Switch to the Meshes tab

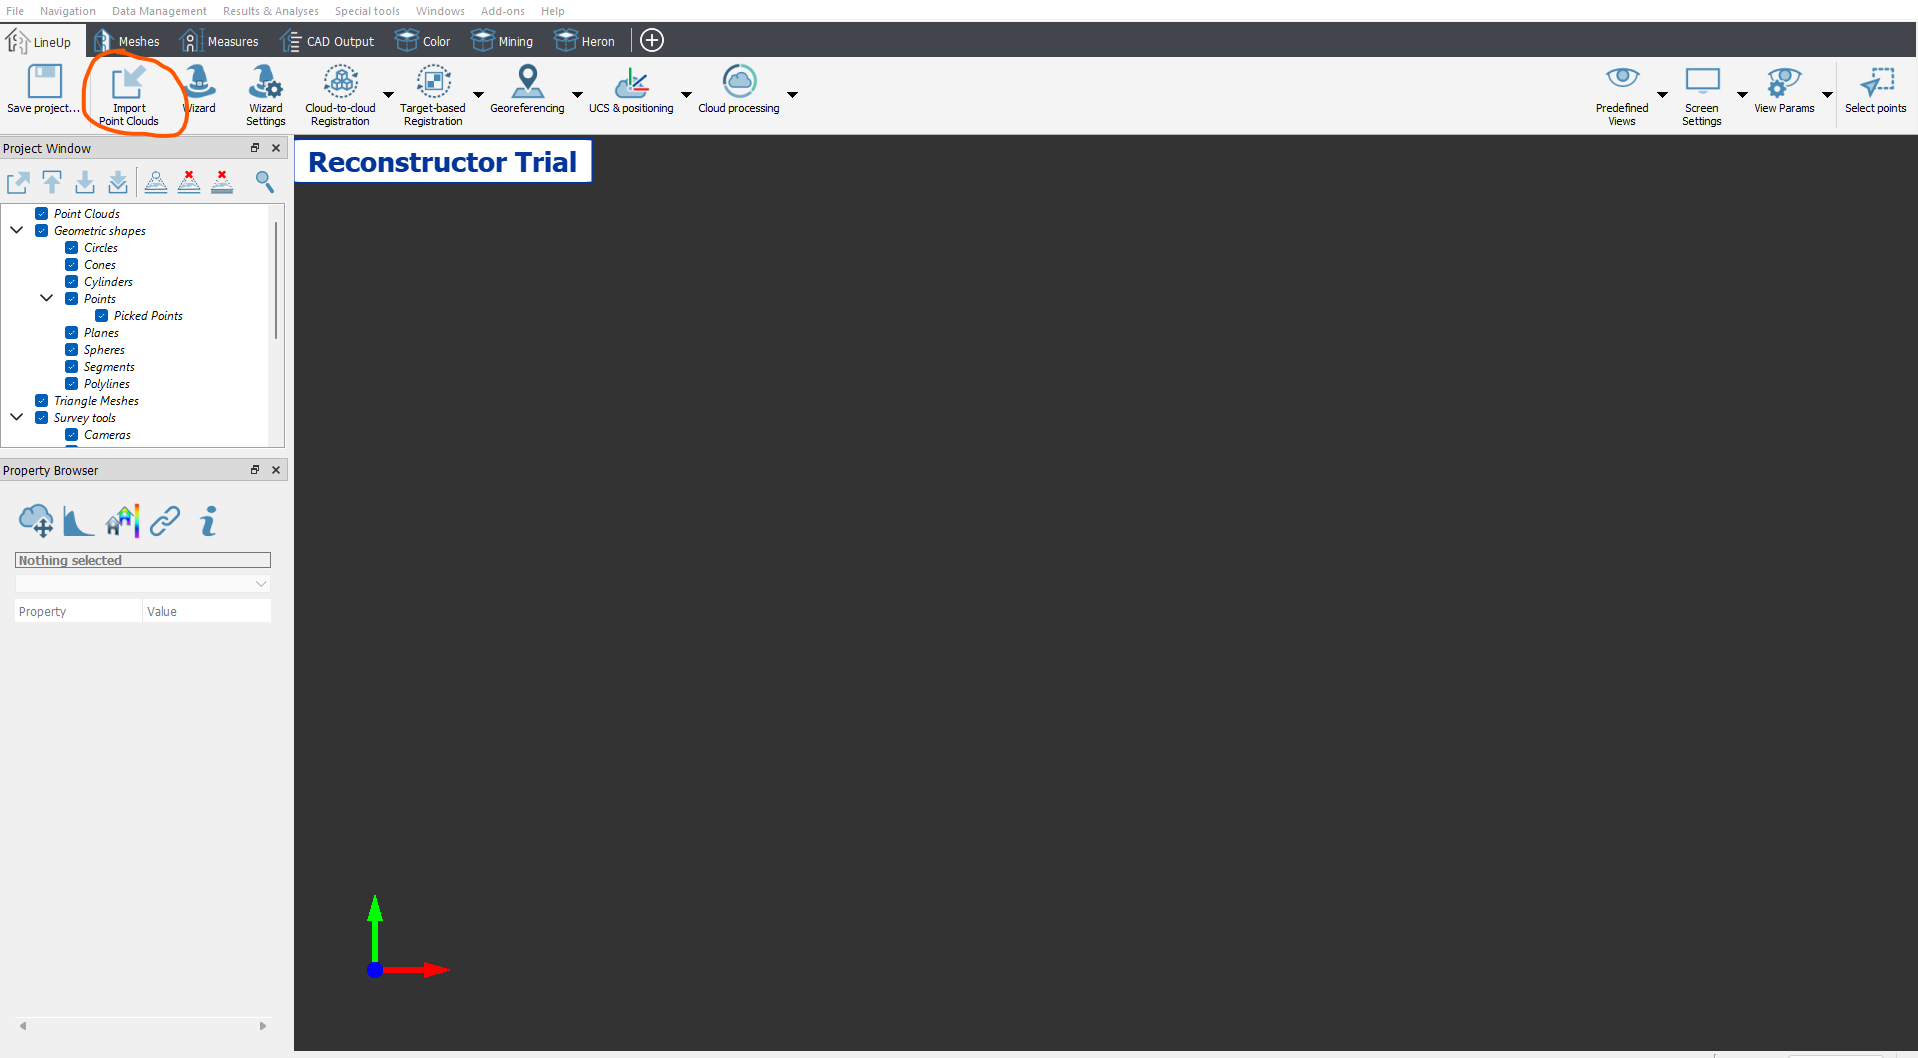tap(126, 41)
